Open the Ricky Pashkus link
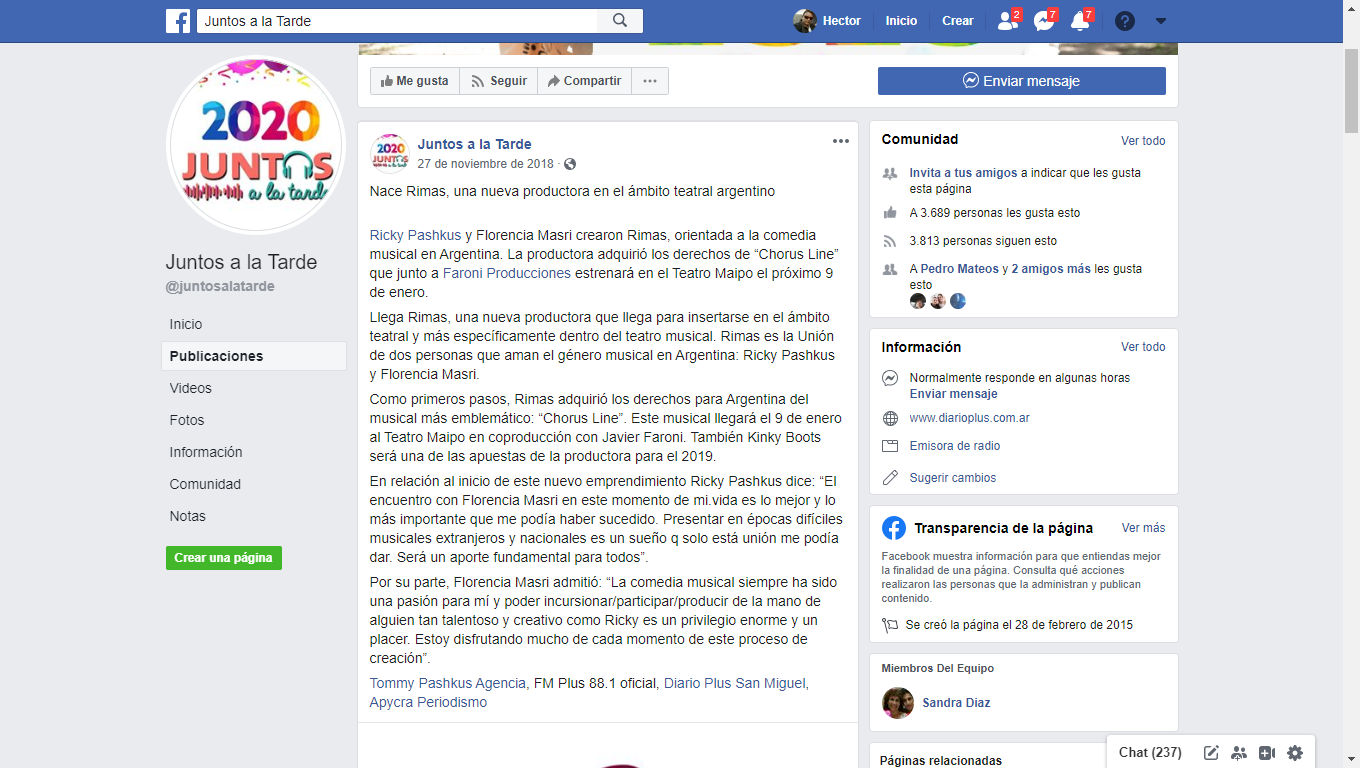This screenshot has width=1360, height=768. click(415, 235)
